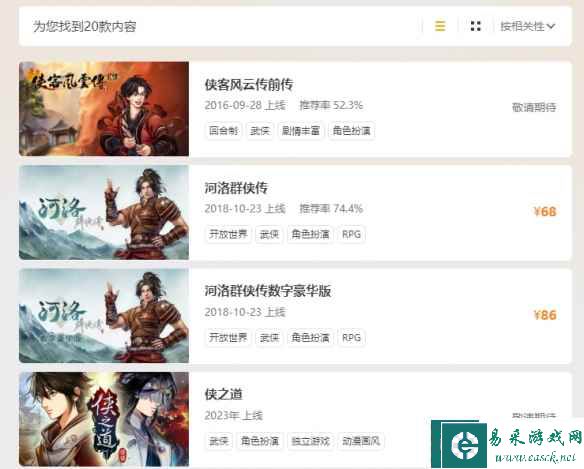Image resolution: width=584 pixels, height=469 pixels.
Task: Select the 剧情丰富 tag
Action: 301,131
